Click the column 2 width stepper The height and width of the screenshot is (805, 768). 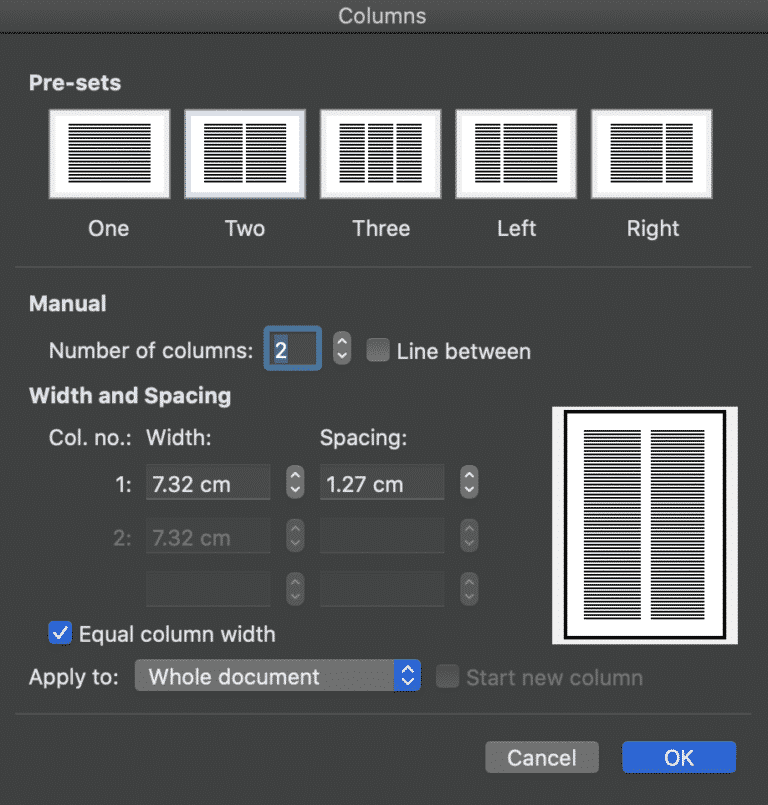[x=295, y=535]
